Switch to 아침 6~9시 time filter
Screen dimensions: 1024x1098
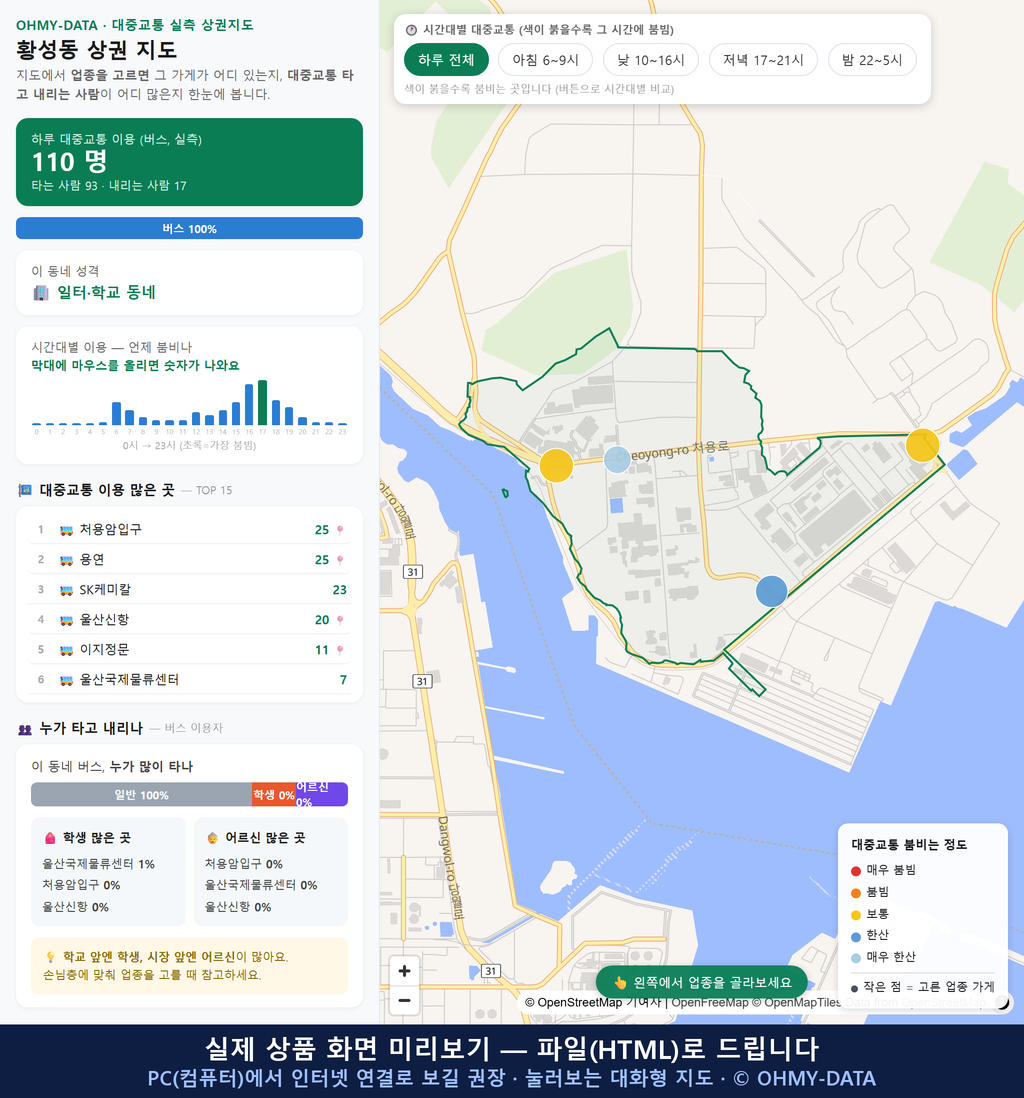click(545, 60)
